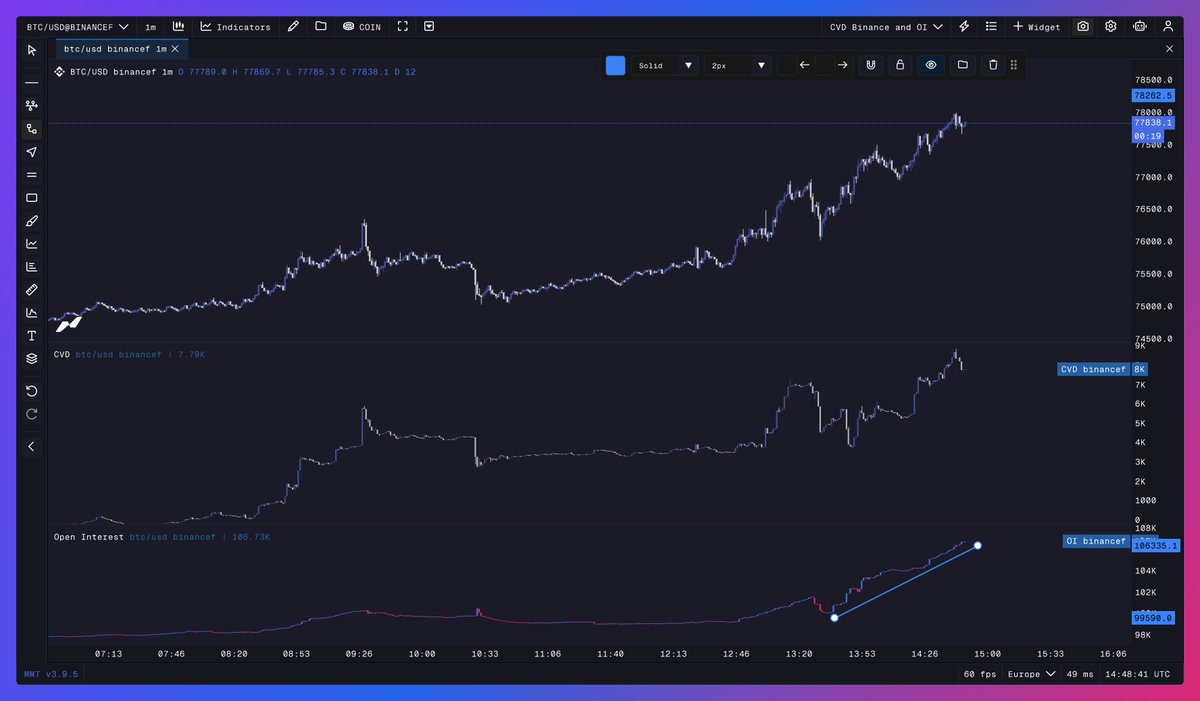Select the ruler measure tool
This screenshot has height=701, width=1200.
pos(32,290)
